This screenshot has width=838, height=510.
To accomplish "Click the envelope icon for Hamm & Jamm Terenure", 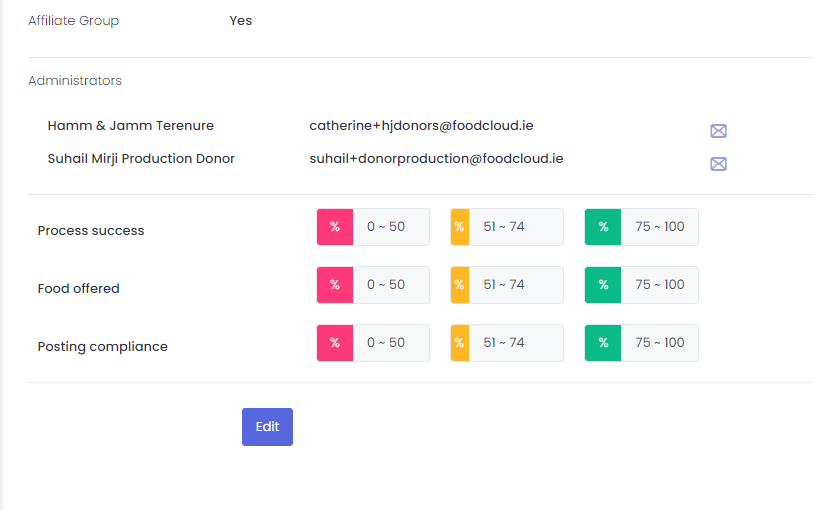I will [x=718, y=131].
